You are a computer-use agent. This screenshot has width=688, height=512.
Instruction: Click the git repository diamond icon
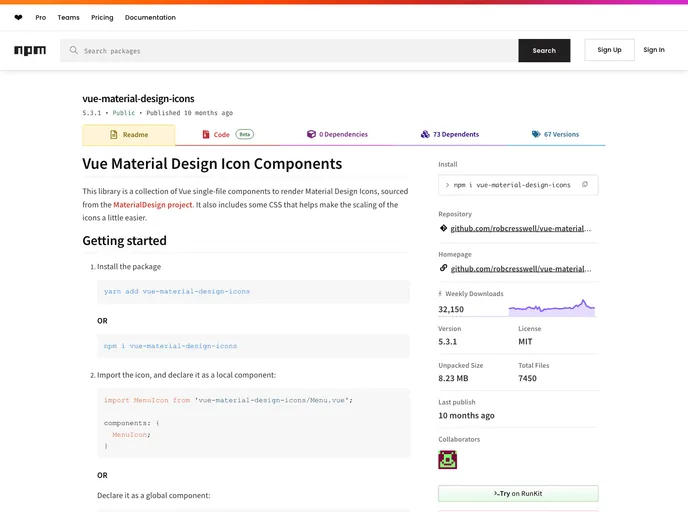(444, 228)
